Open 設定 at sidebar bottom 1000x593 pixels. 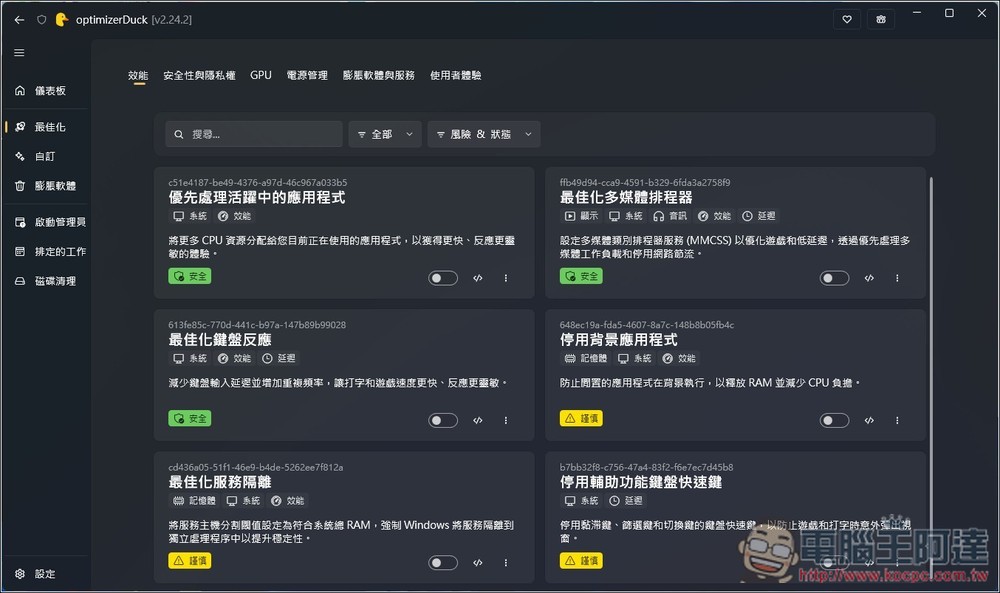[46, 574]
